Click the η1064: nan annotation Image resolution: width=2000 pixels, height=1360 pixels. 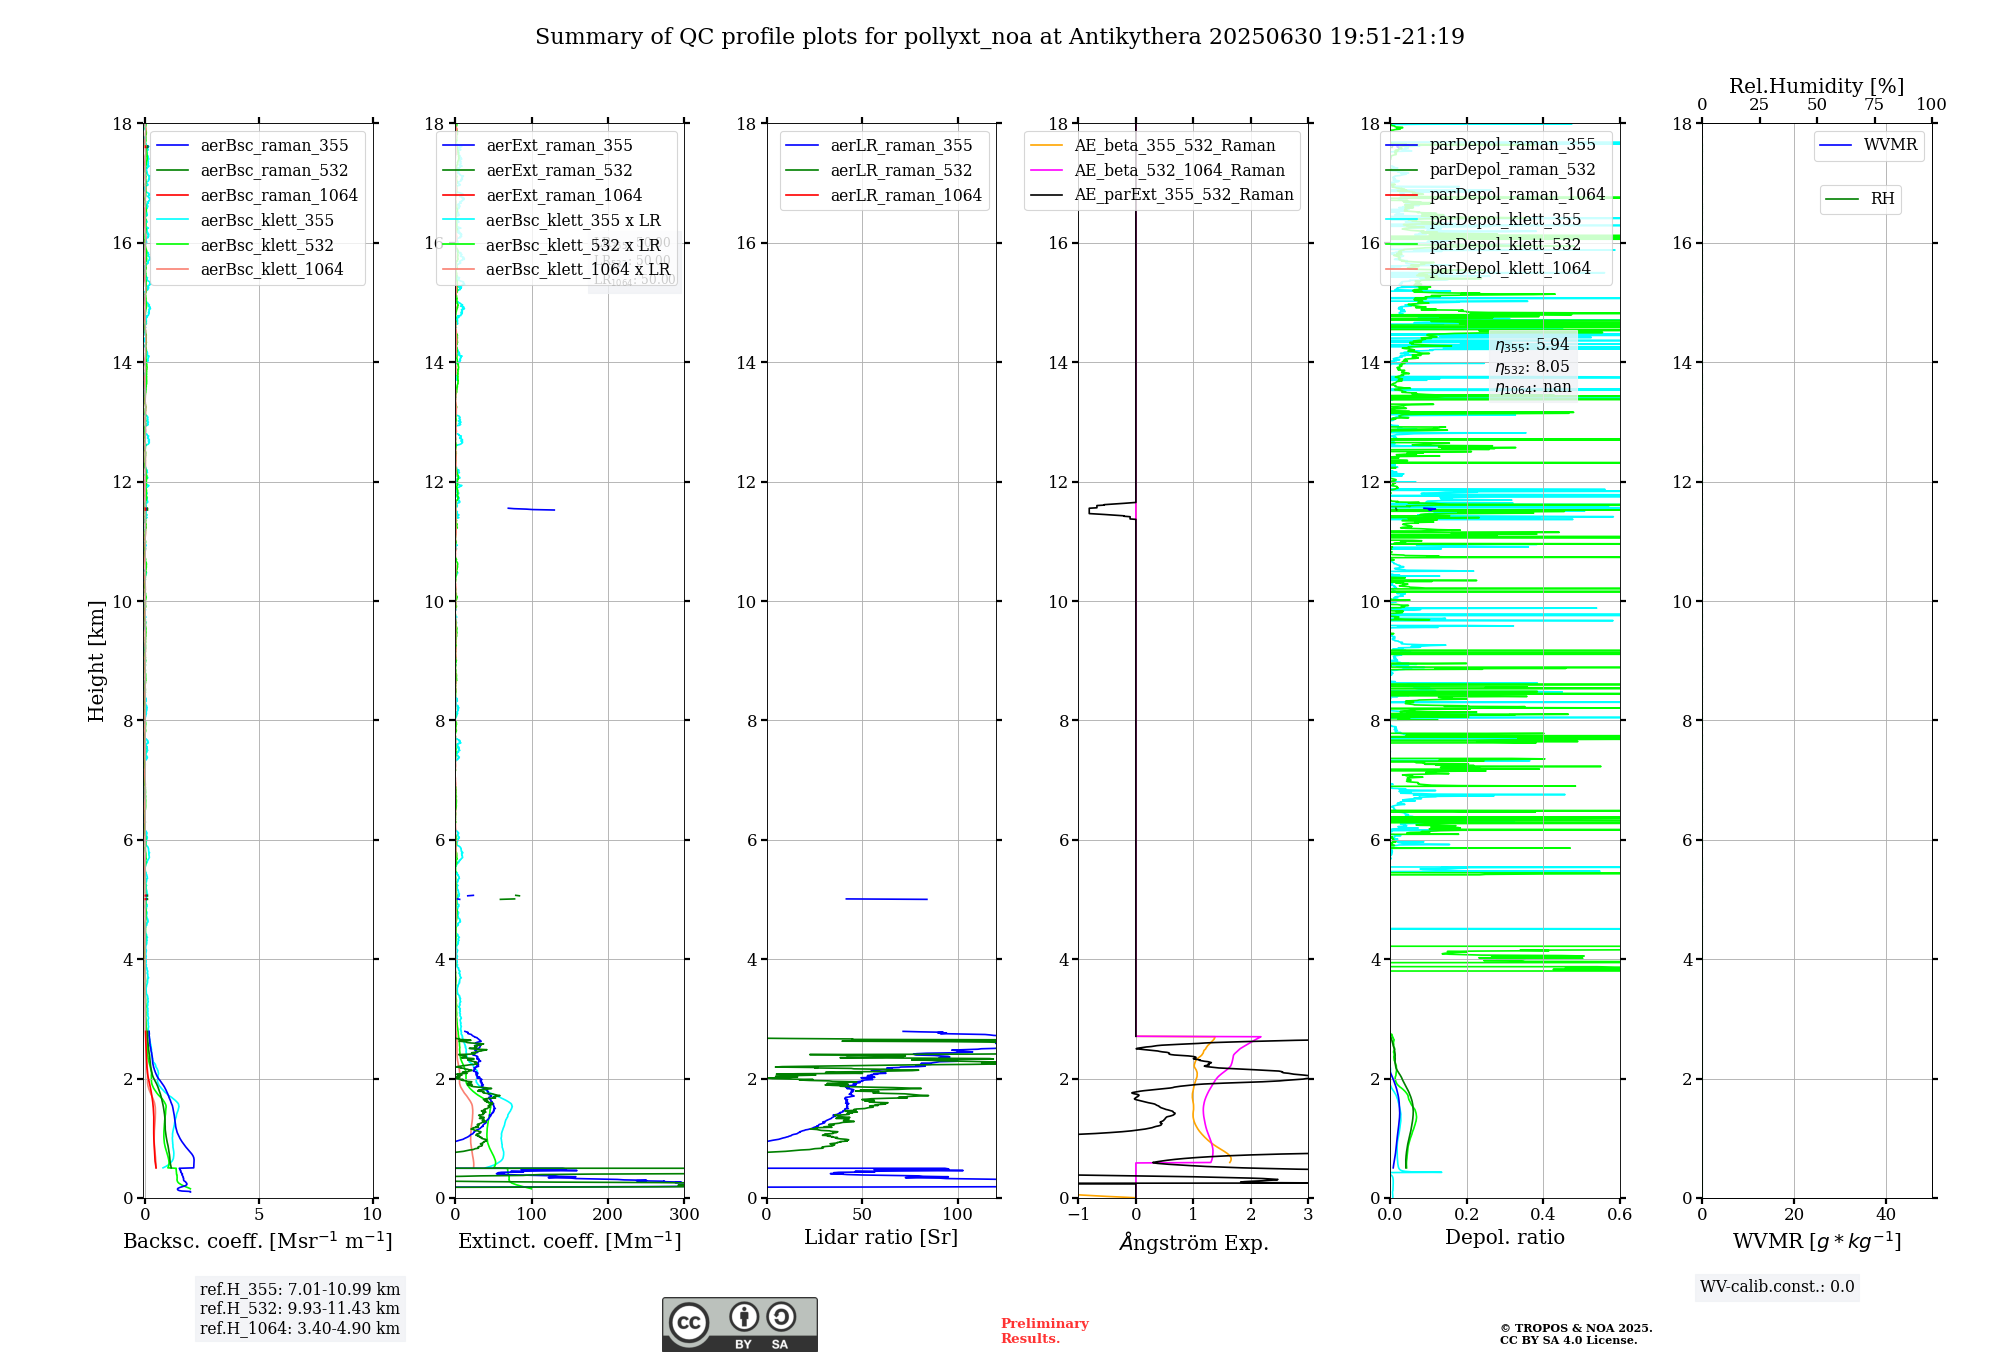1534,388
